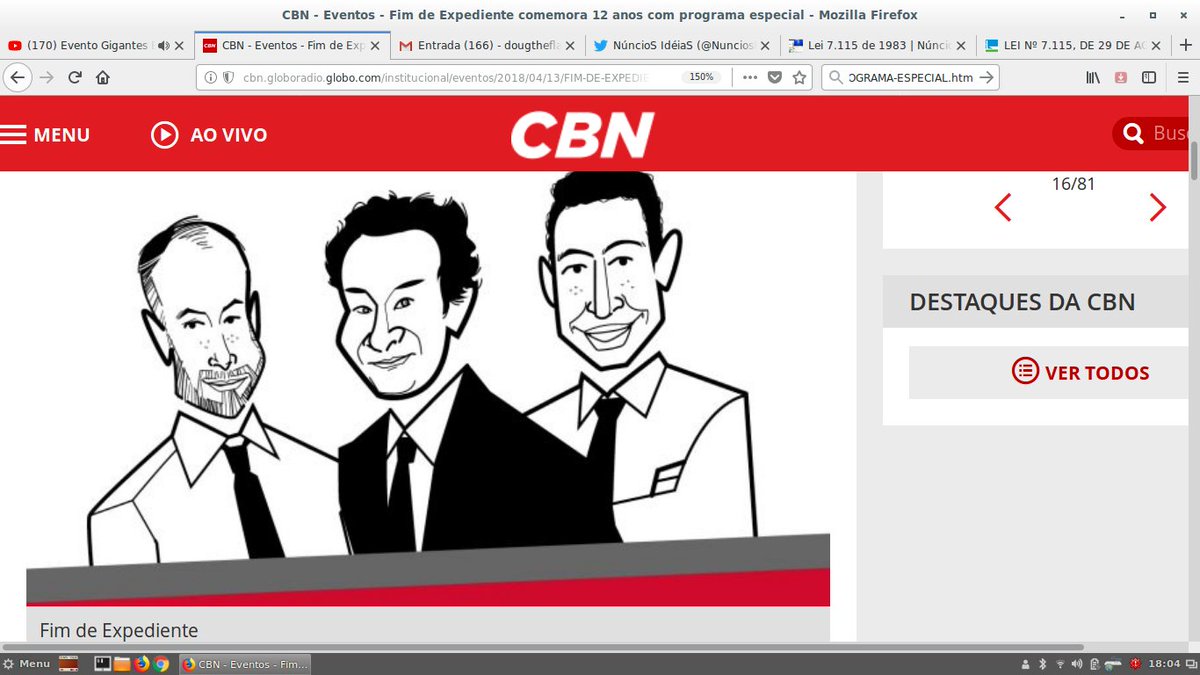Launch Chrome from the taskbar launcher

(161, 664)
